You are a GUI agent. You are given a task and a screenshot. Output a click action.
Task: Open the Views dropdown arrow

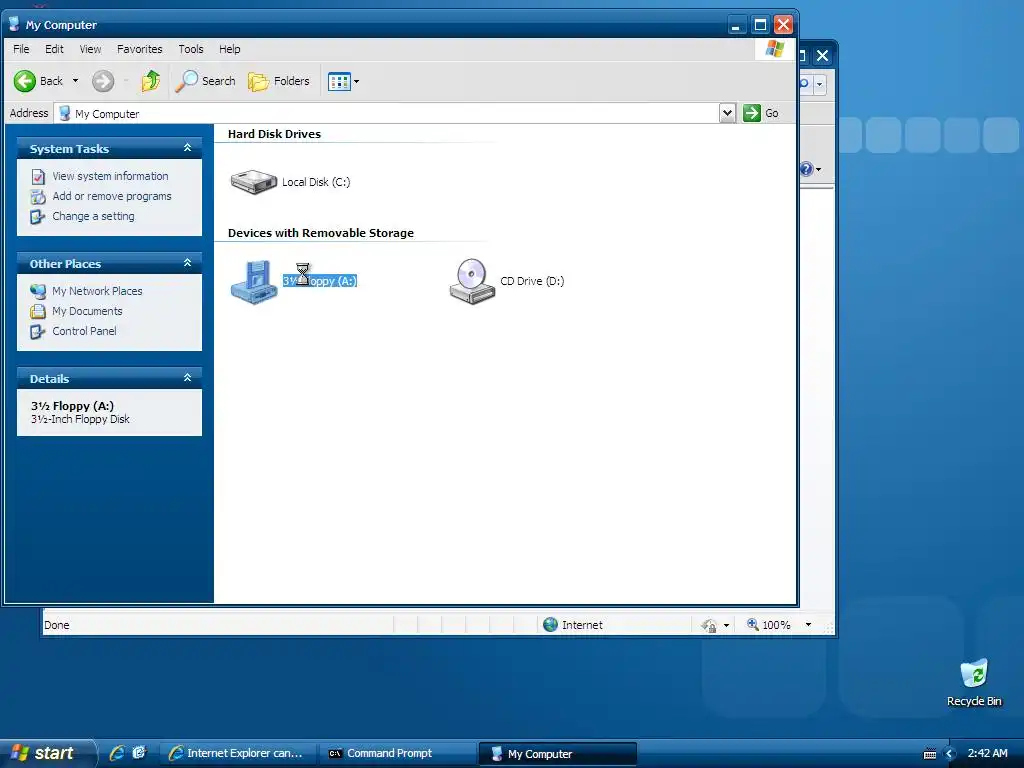pos(356,82)
